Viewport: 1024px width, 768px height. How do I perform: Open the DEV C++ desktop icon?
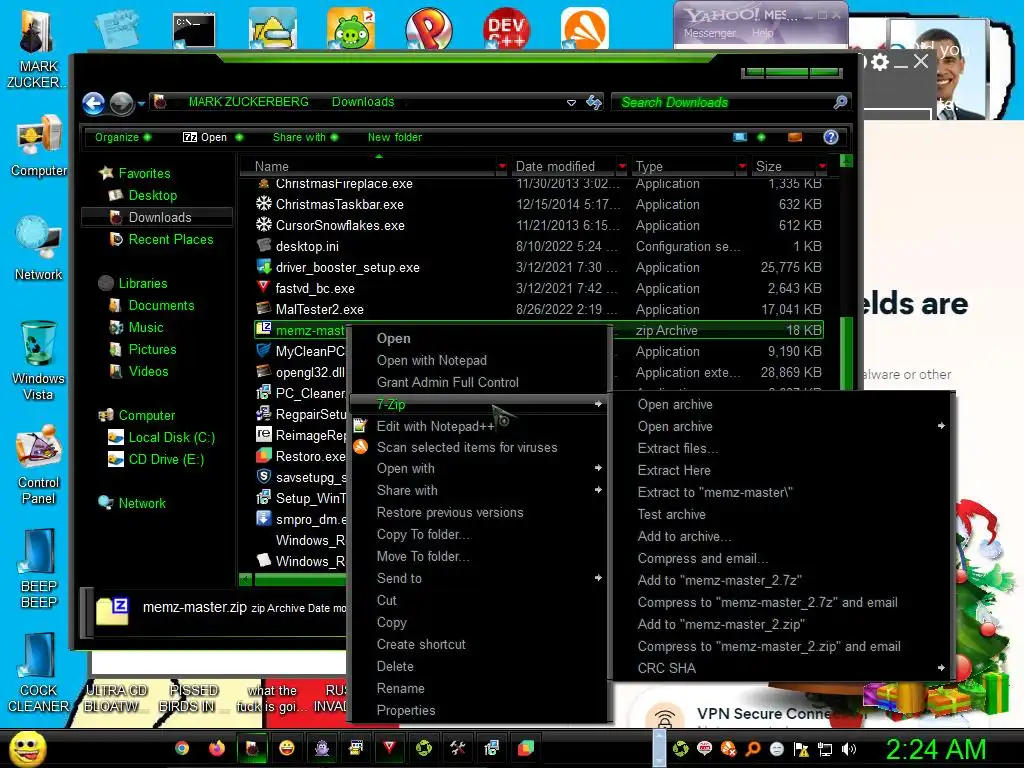[x=506, y=28]
